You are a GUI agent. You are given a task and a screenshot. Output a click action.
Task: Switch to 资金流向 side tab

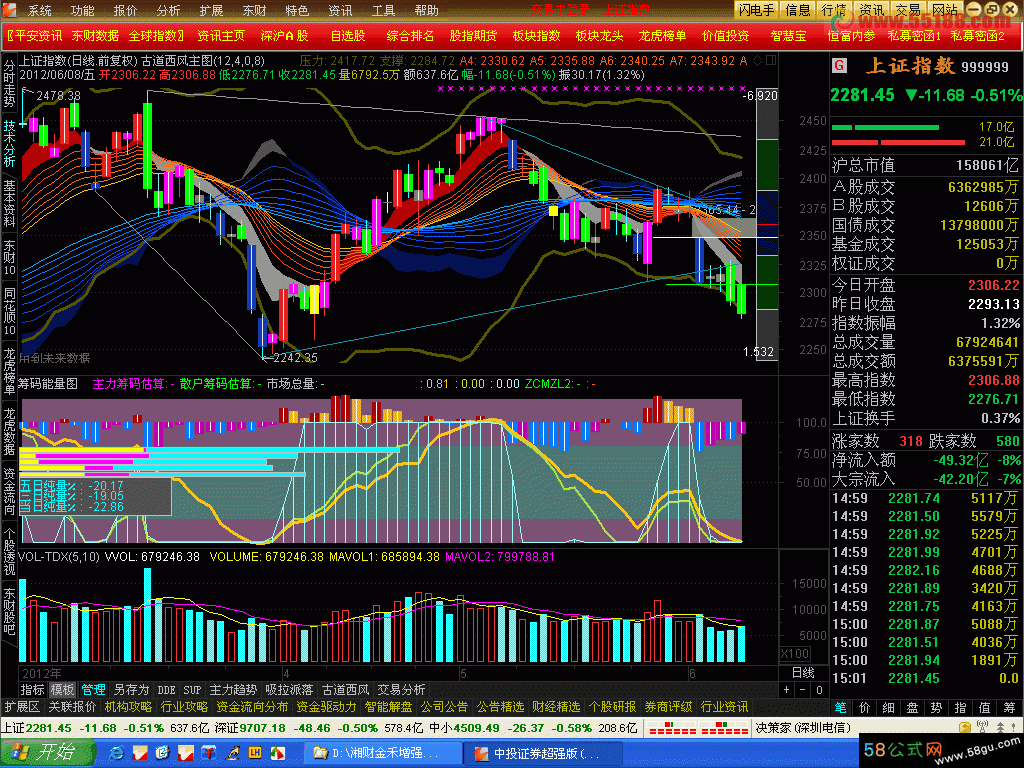coord(9,491)
